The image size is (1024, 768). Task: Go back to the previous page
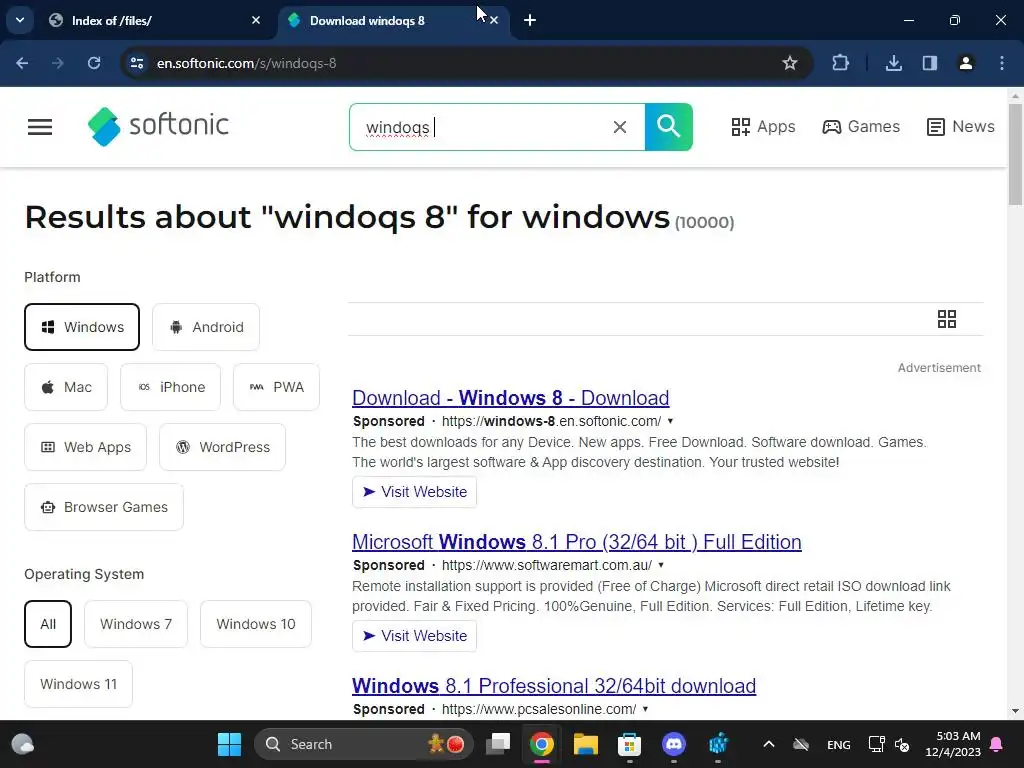pos(22,63)
